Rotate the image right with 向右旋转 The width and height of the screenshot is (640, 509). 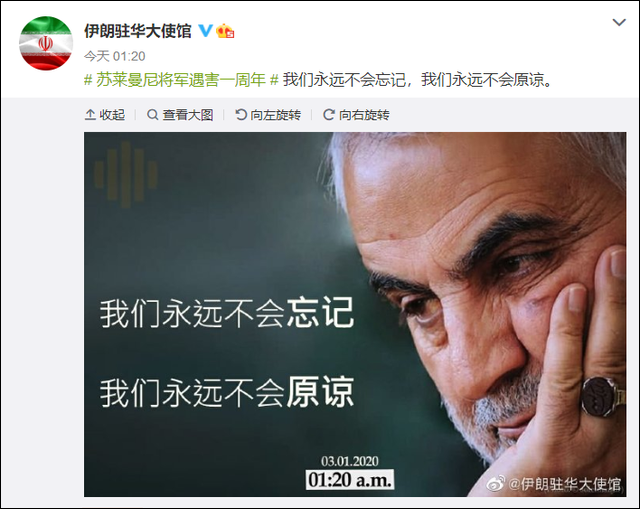pyautogui.click(x=356, y=115)
